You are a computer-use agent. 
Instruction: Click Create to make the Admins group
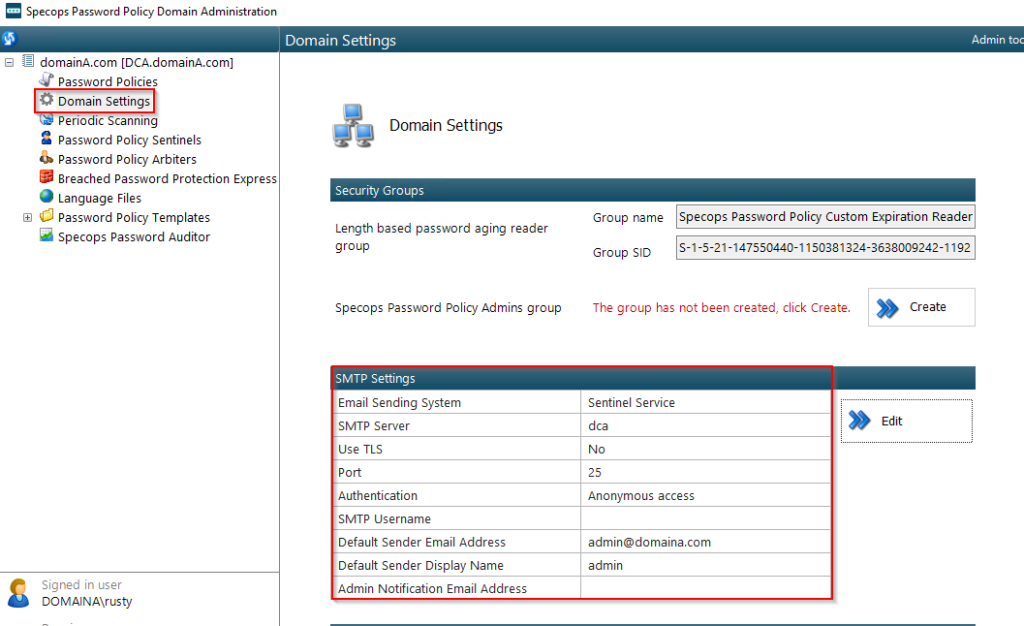click(921, 307)
